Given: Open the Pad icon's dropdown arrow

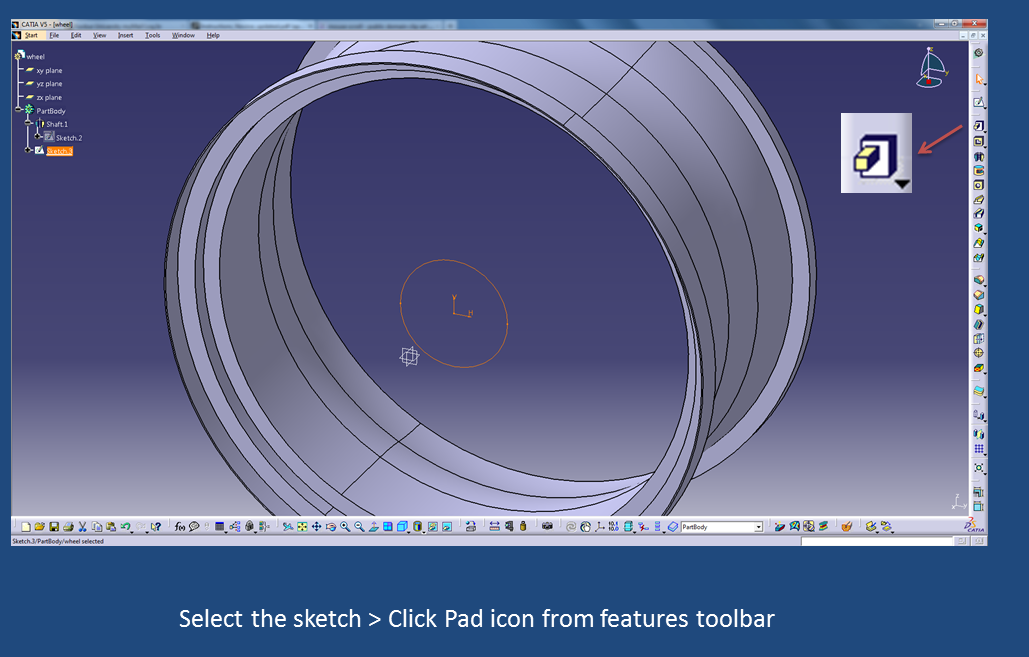Looking at the screenshot, I should (903, 184).
